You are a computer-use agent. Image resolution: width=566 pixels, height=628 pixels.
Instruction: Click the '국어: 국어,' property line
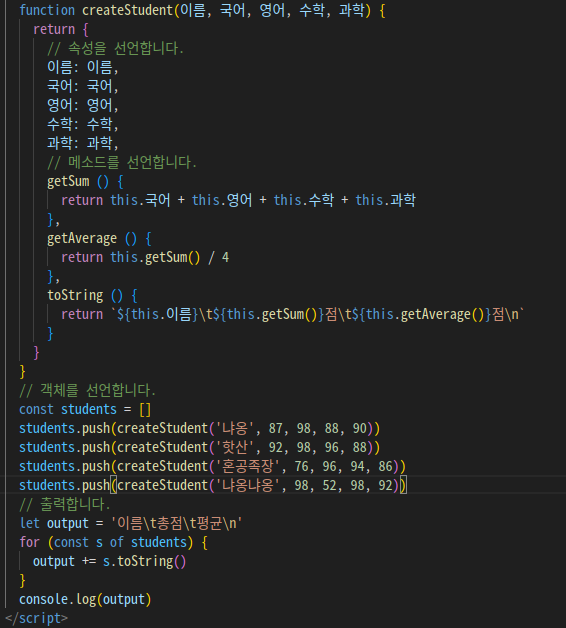click(x=83, y=86)
